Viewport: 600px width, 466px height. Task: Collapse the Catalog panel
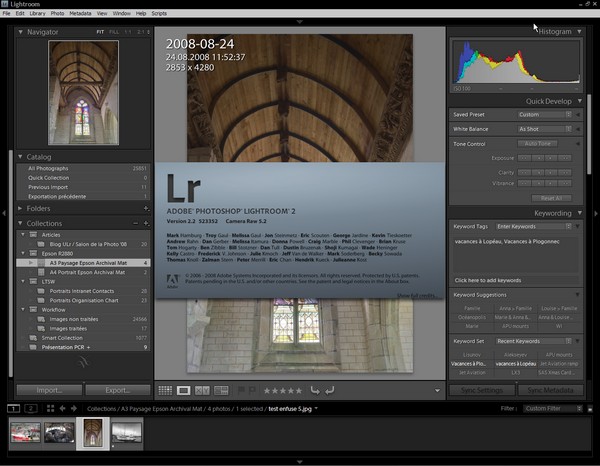tap(20, 156)
